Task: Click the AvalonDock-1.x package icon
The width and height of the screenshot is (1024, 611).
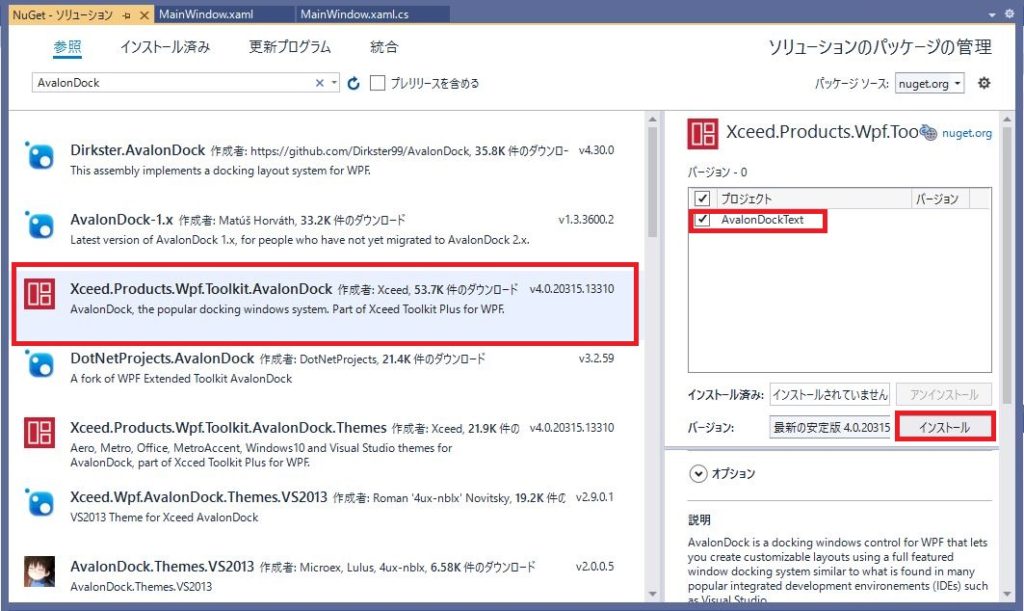Action: 39,225
